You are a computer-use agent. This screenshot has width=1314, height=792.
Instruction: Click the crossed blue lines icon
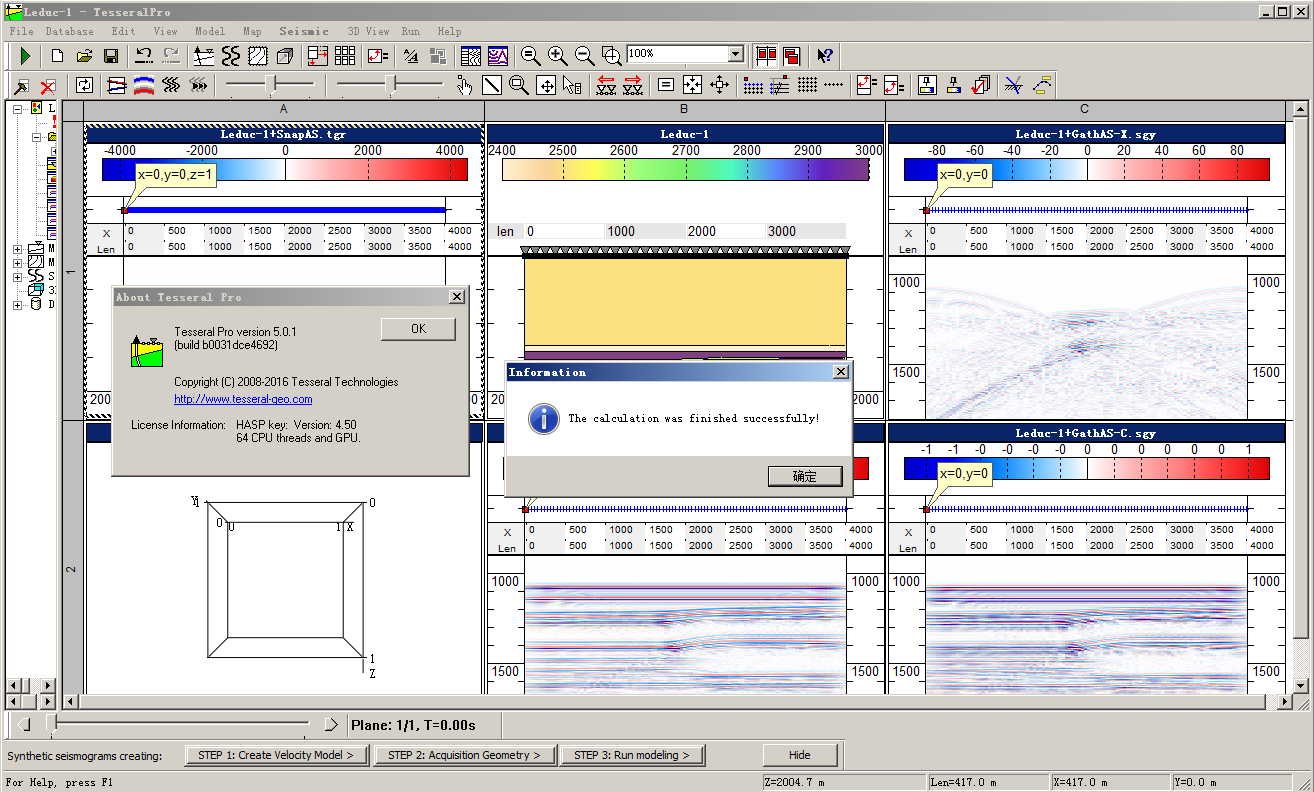[x=1013, y=86]
